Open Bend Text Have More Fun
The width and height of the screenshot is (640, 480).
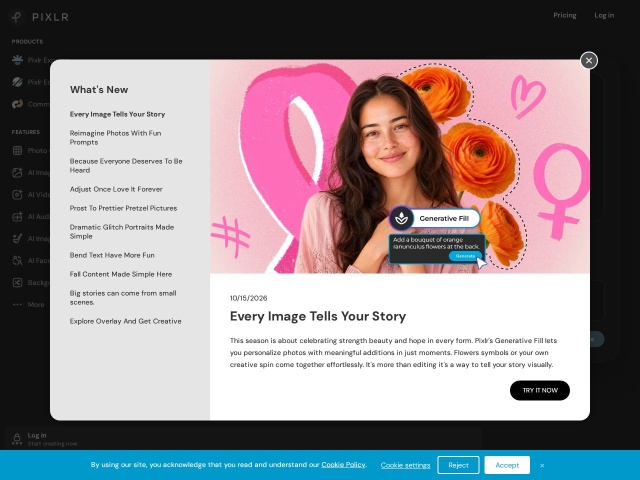click(x=112, y=255)
